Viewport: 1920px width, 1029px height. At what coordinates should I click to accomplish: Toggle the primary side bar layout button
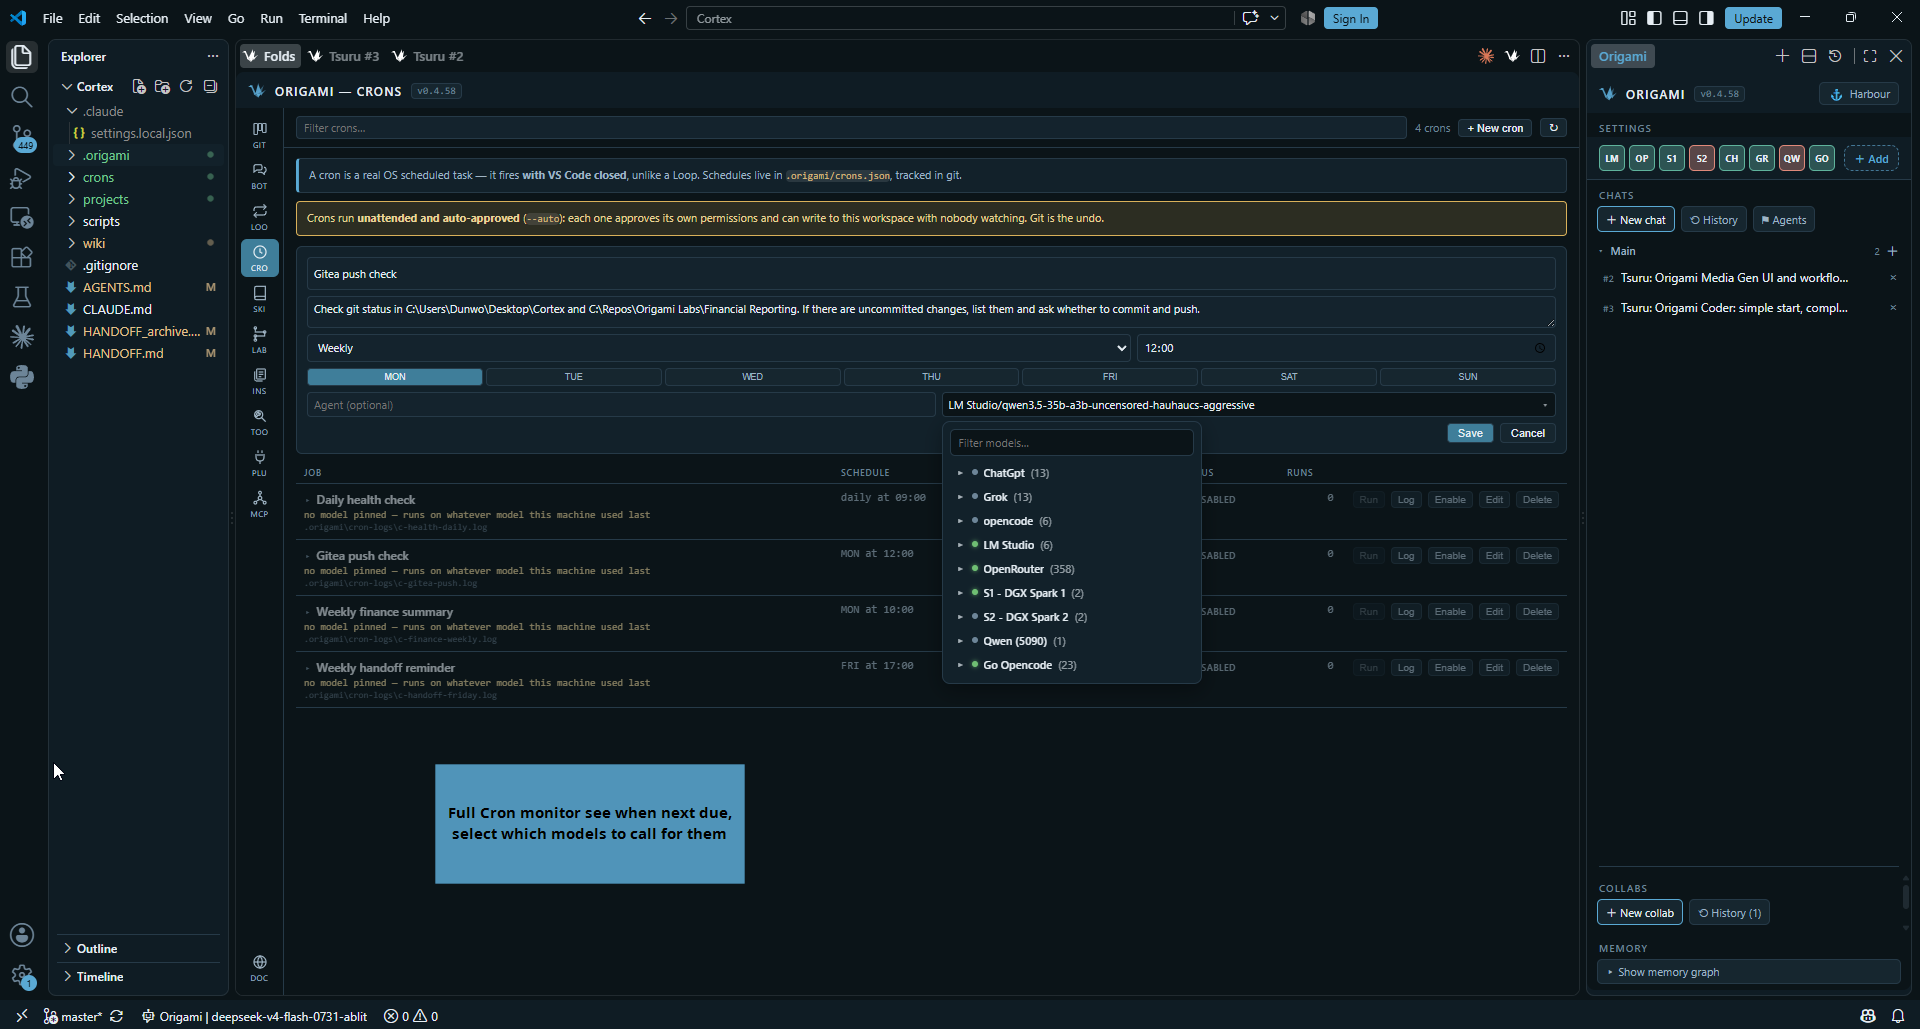click(1655, 18)
